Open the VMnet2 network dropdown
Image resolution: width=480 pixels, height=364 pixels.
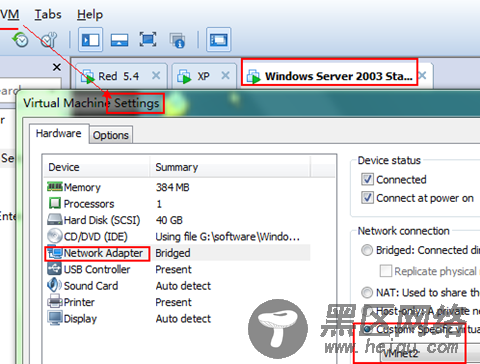430,353
